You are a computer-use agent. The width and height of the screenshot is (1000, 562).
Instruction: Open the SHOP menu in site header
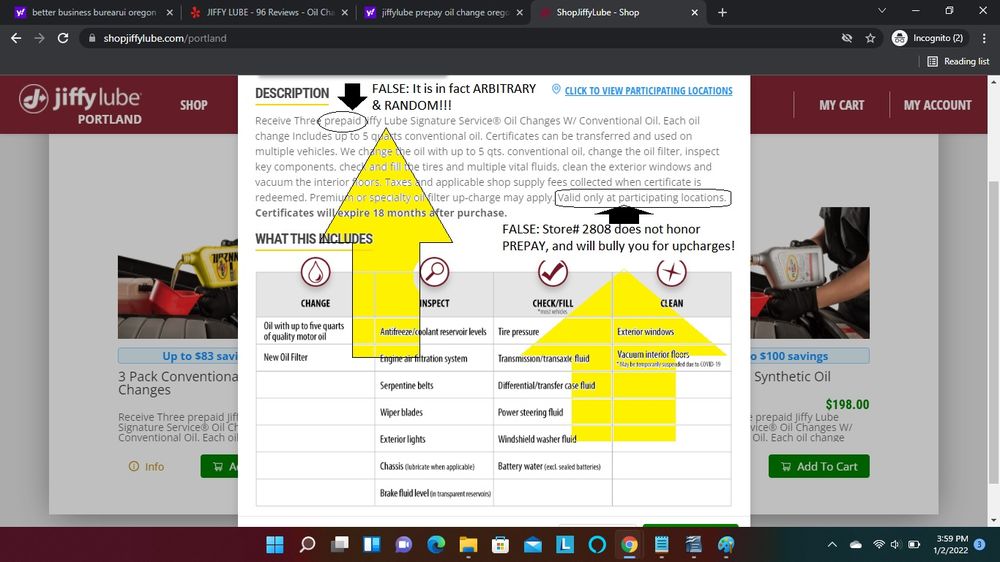193,105
